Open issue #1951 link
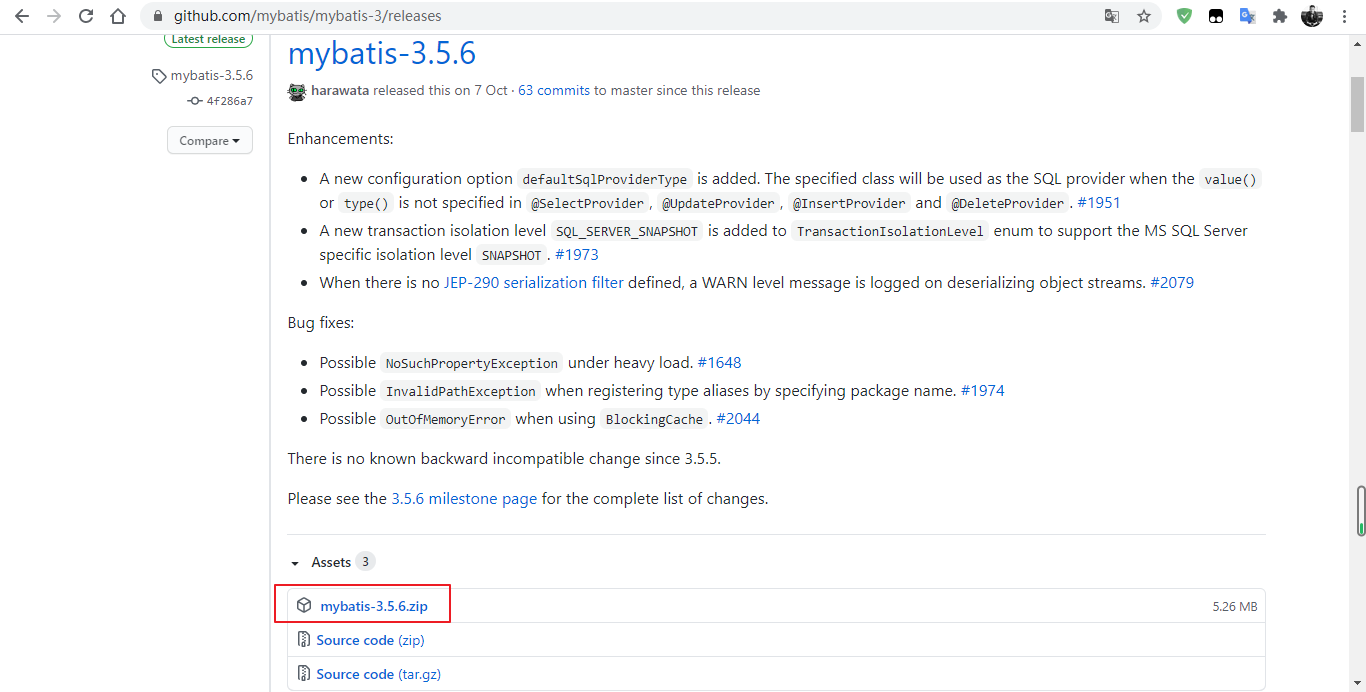This screenshot has width=1366, height=692. [1098, 203]
